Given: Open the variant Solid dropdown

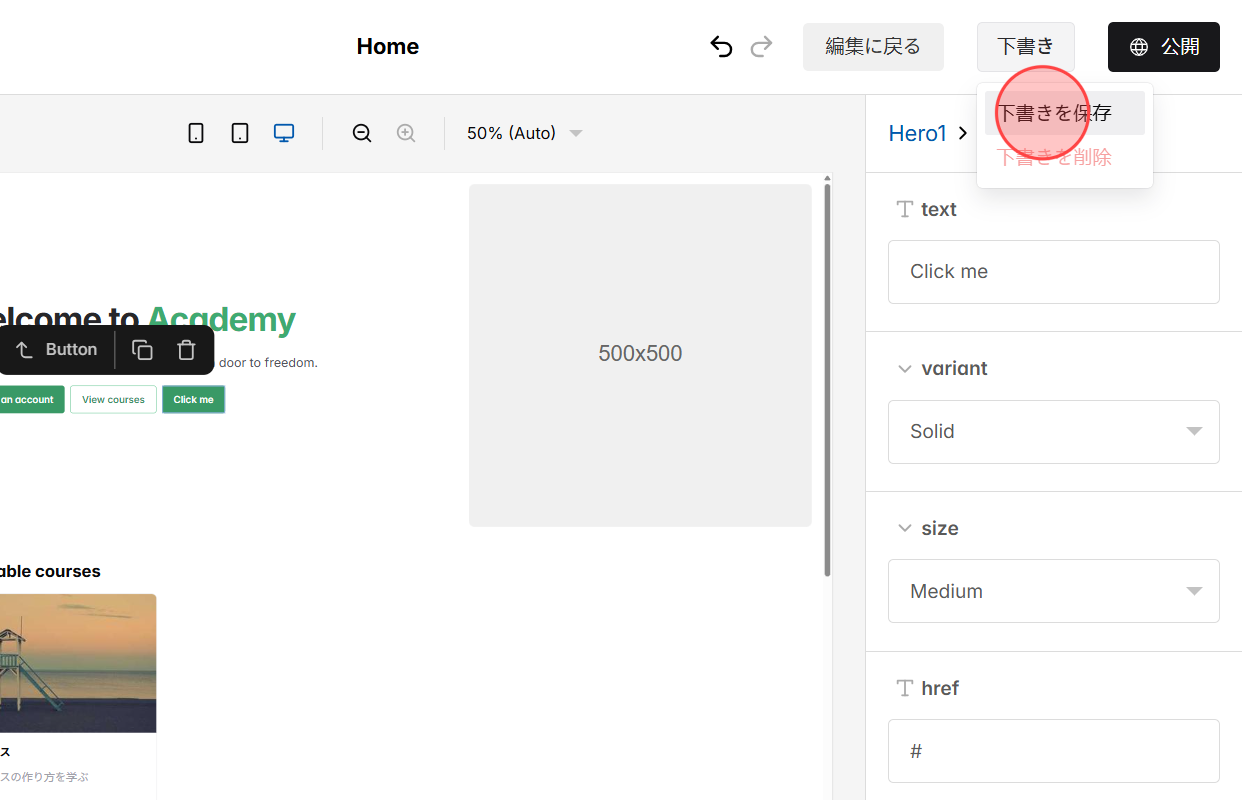Looking at the screenshot, I should click(1053, 431).
